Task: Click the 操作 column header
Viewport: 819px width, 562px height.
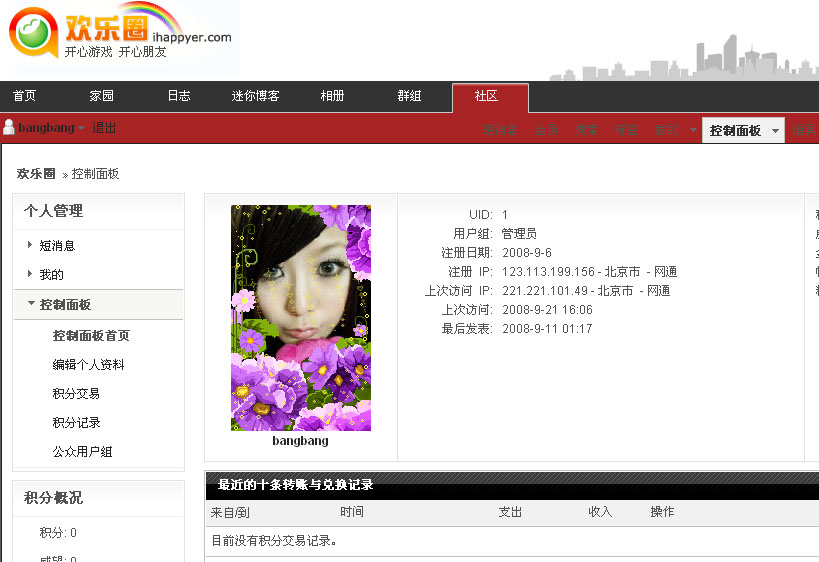Action: tap(662, 512)
